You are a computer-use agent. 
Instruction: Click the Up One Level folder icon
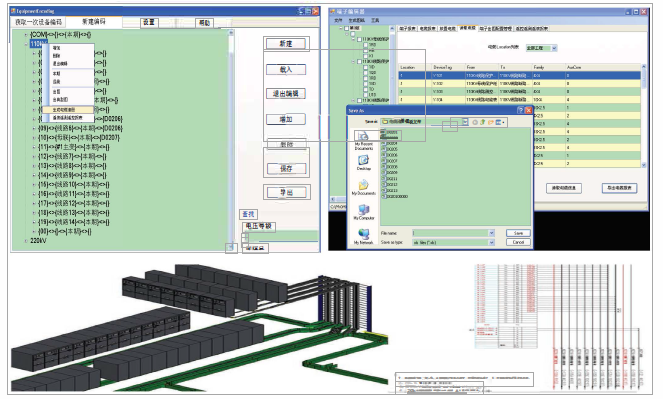(482, 122)
